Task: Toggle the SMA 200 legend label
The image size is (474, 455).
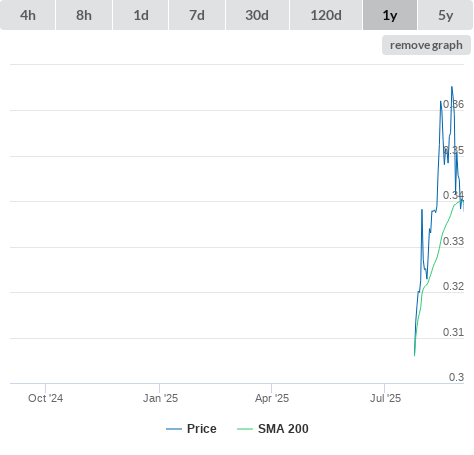Action: pyautogui.click(x=283, y=429)
